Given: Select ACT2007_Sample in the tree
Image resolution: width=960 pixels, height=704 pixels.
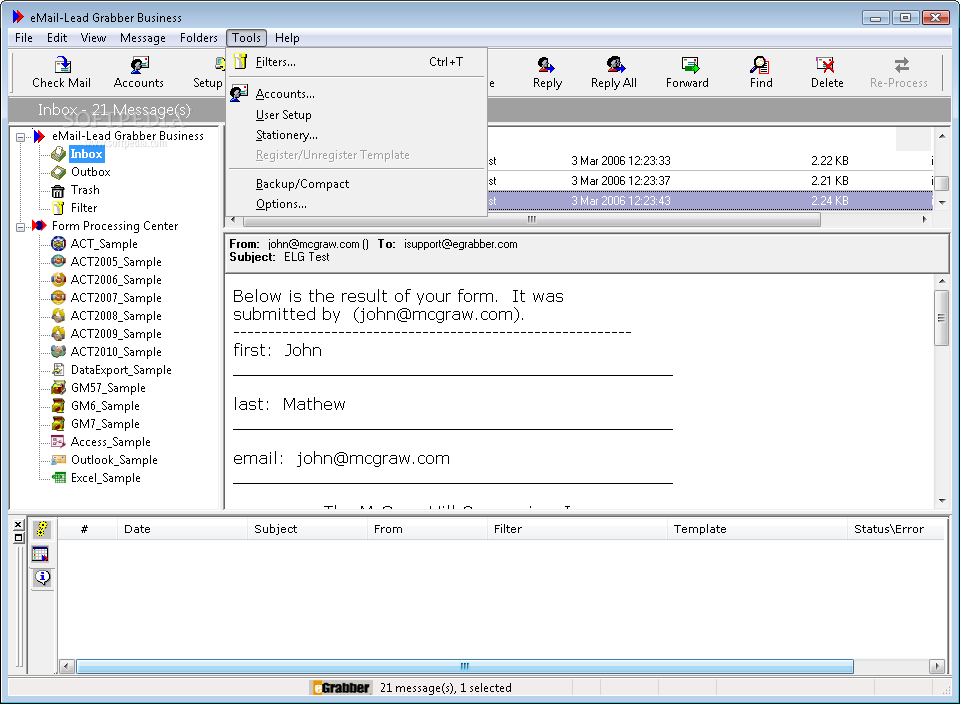Looking at the screenshot, I should [116, 298].
